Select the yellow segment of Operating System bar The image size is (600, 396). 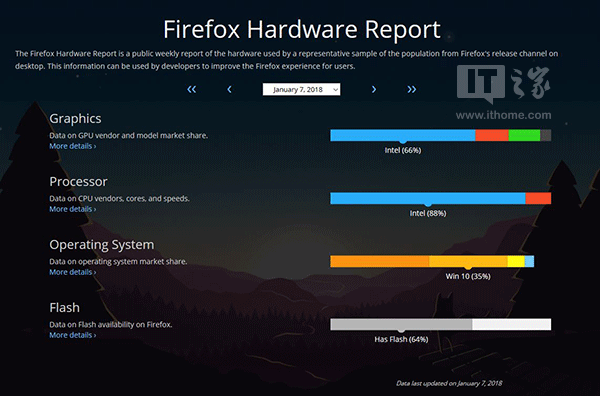coord(516,261)
